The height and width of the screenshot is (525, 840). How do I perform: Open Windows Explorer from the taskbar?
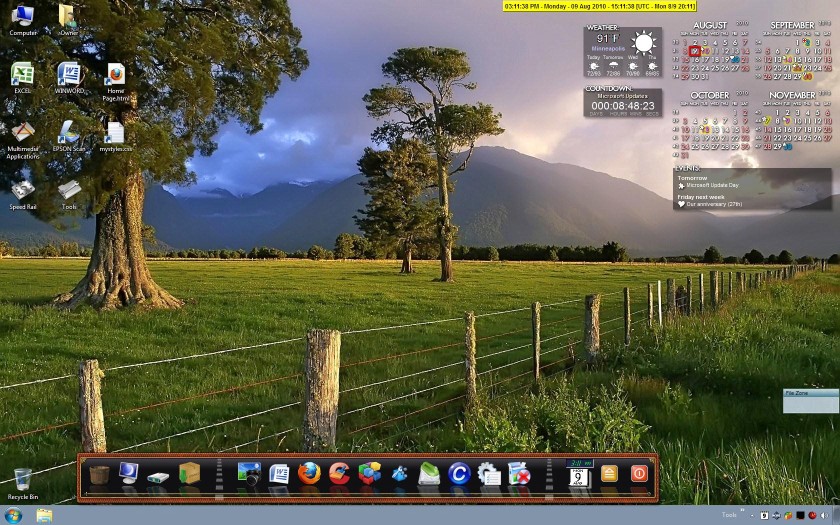(45, 515)
